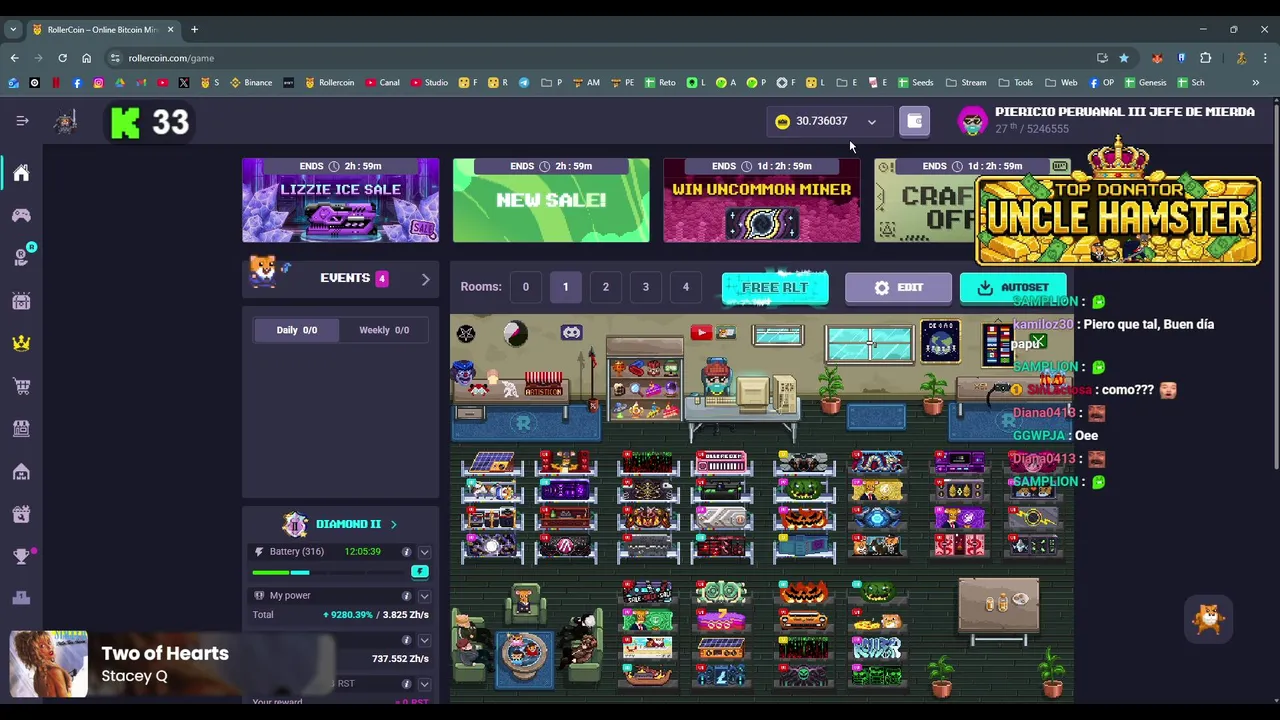This screenshot has height=720, width=1280.
Task: Open the home icon in the left sidebar
Action: tap(21, 173)
